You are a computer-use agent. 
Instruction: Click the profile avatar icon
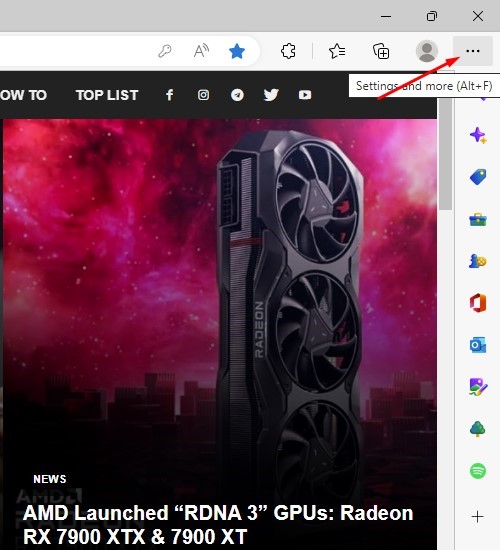click(x=427, y=51)
